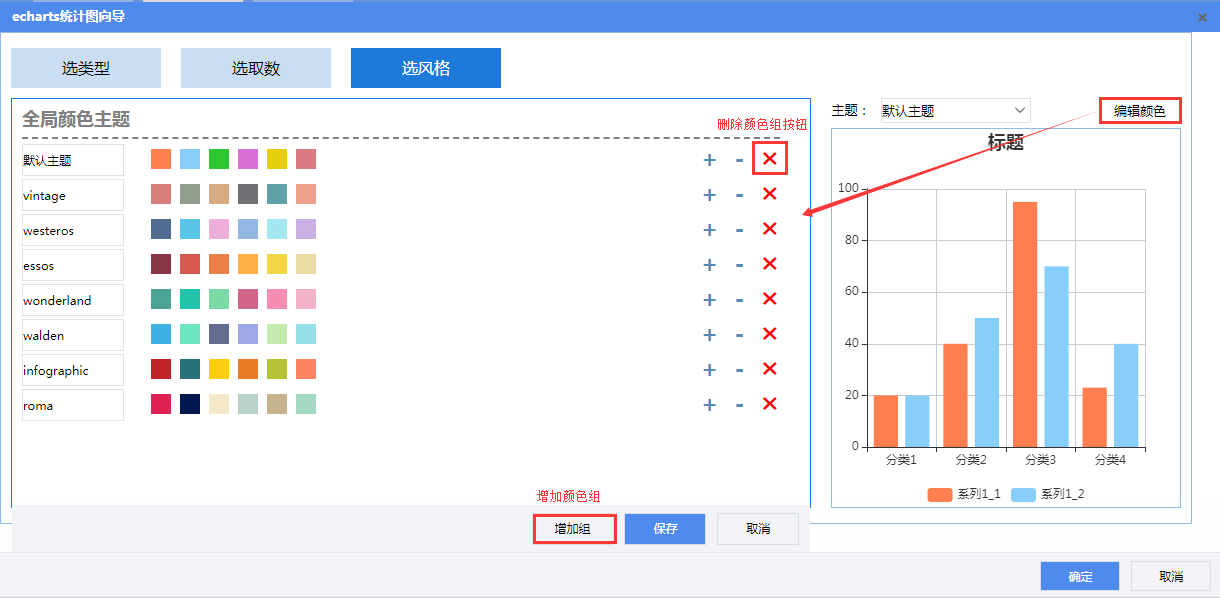Viewport: 1220px width, 598px height.
Task: Add a color to wonderland theme
Action: 709,300
